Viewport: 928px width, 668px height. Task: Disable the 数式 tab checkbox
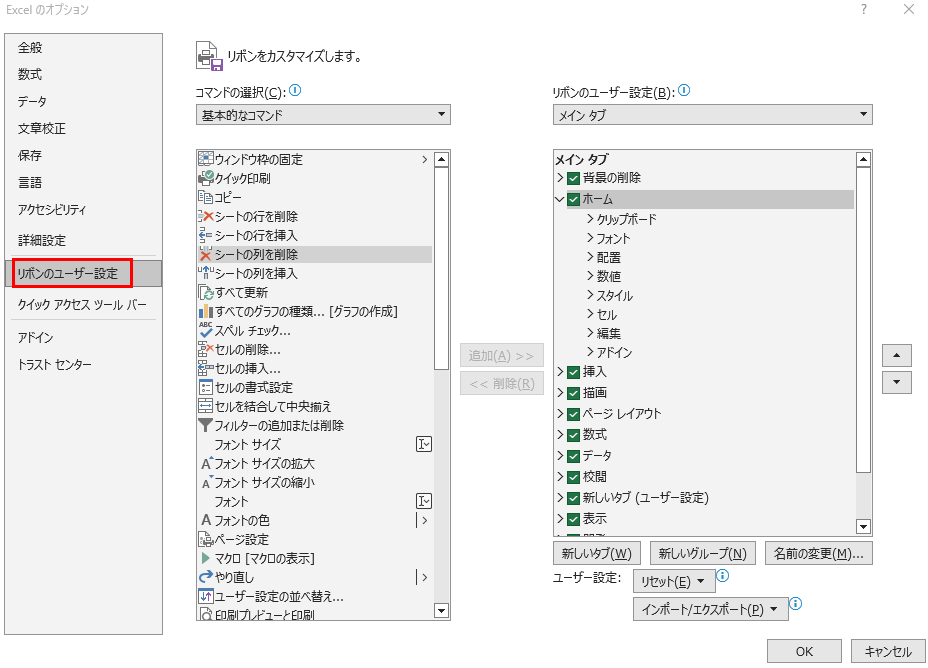click(573, 435)
